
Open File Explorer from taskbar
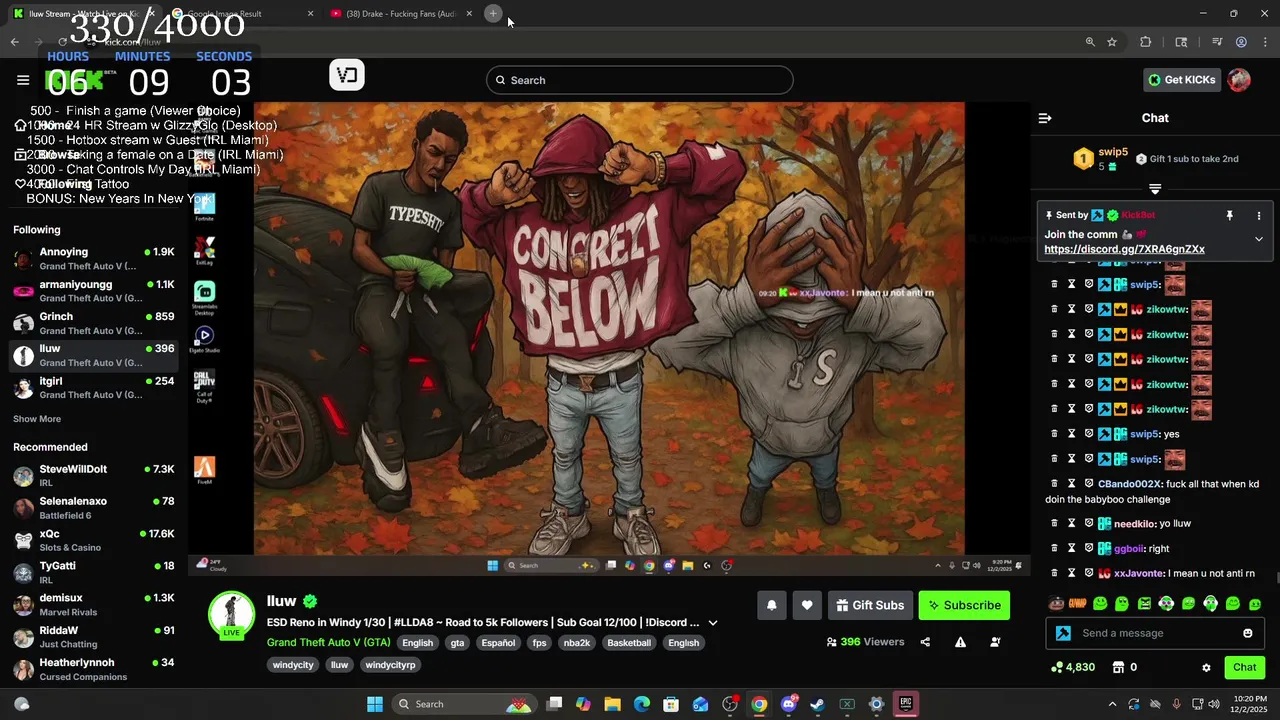[612, 704]
